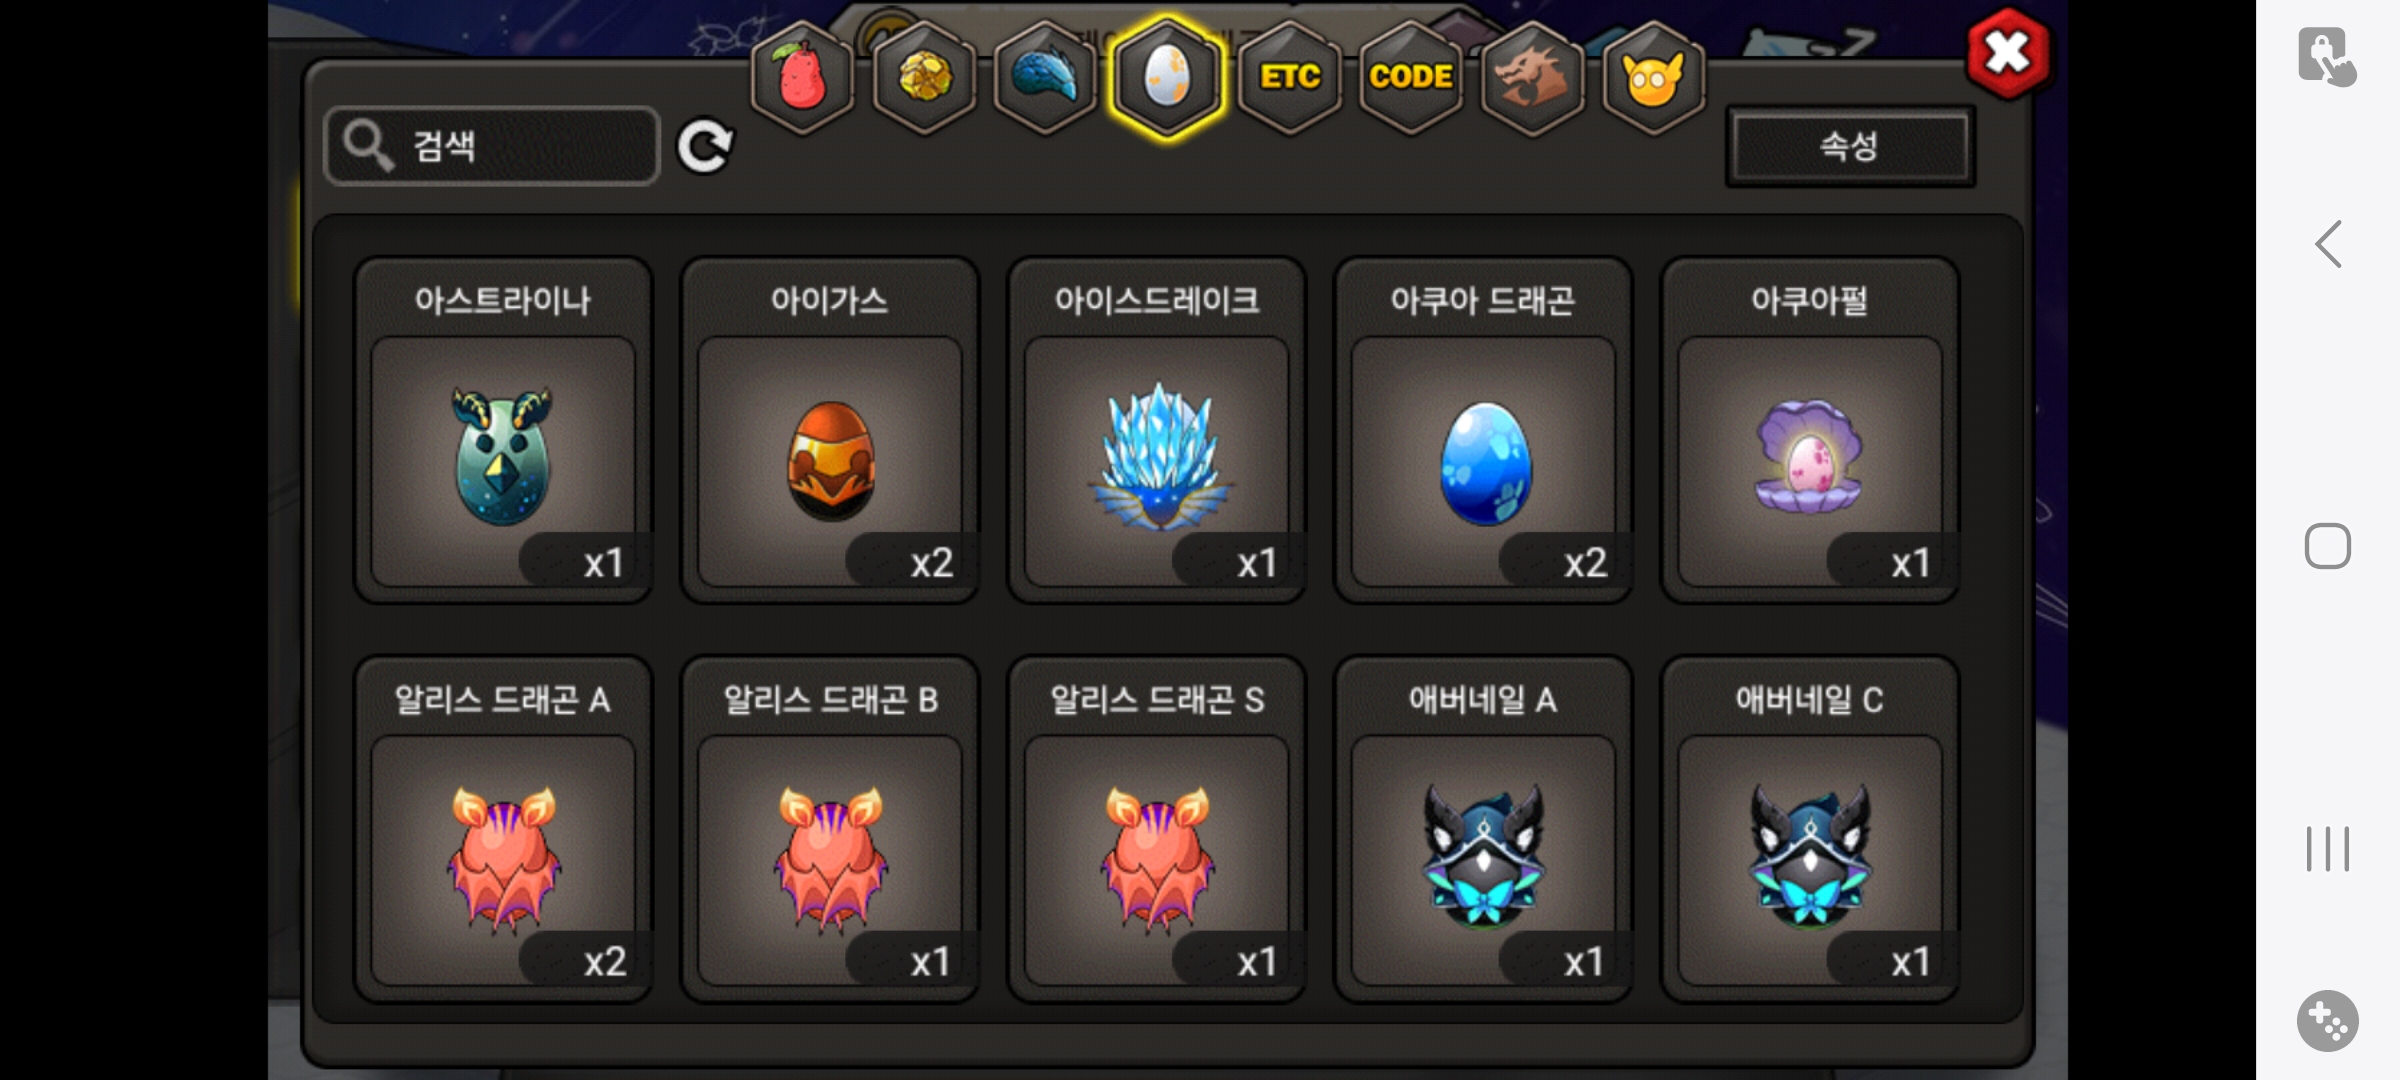Switch to the brown dragon head tab
2400x1080 pixels.
point(1532,78)
